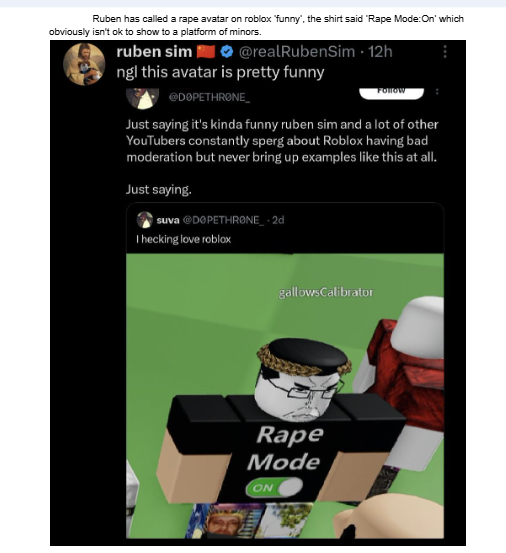Click the 'ngl this avatar is pretty funny' text
This screenshot has width=506, height=553.
(x=220, y=72)
